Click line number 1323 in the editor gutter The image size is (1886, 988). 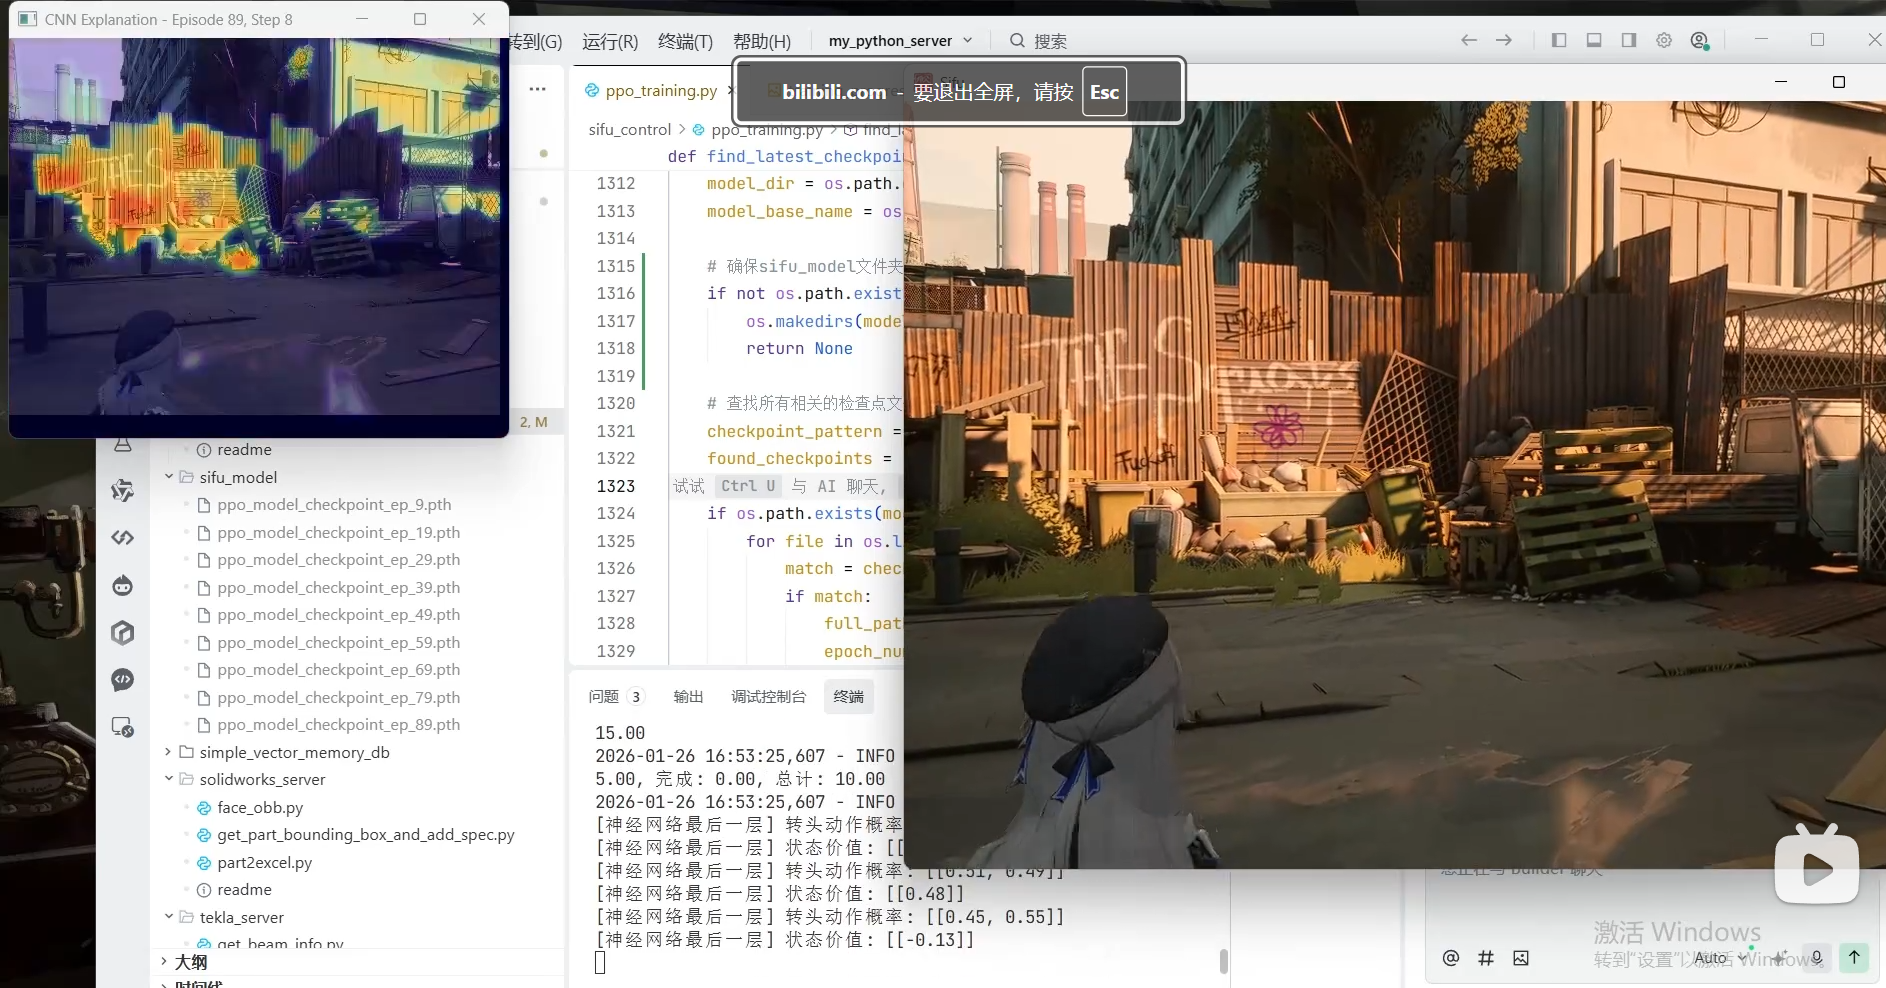pyautogui.click(x=615, y=486)
